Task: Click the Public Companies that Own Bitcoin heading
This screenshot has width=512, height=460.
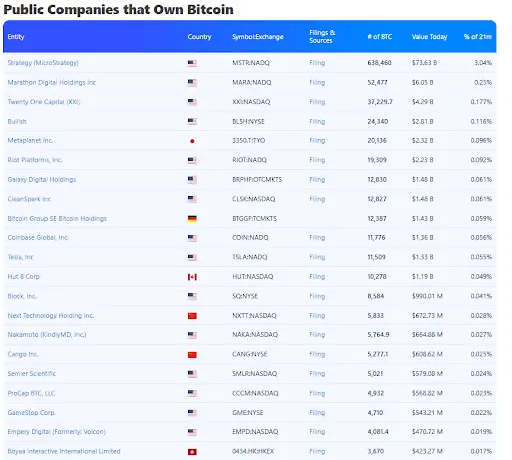Action: 118,9
